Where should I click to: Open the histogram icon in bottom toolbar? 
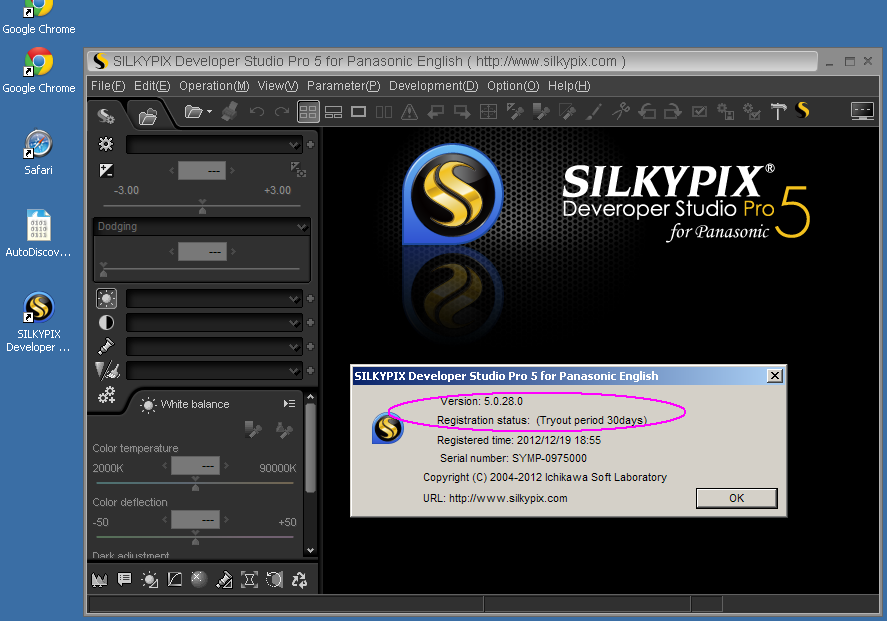pos(100,580)
